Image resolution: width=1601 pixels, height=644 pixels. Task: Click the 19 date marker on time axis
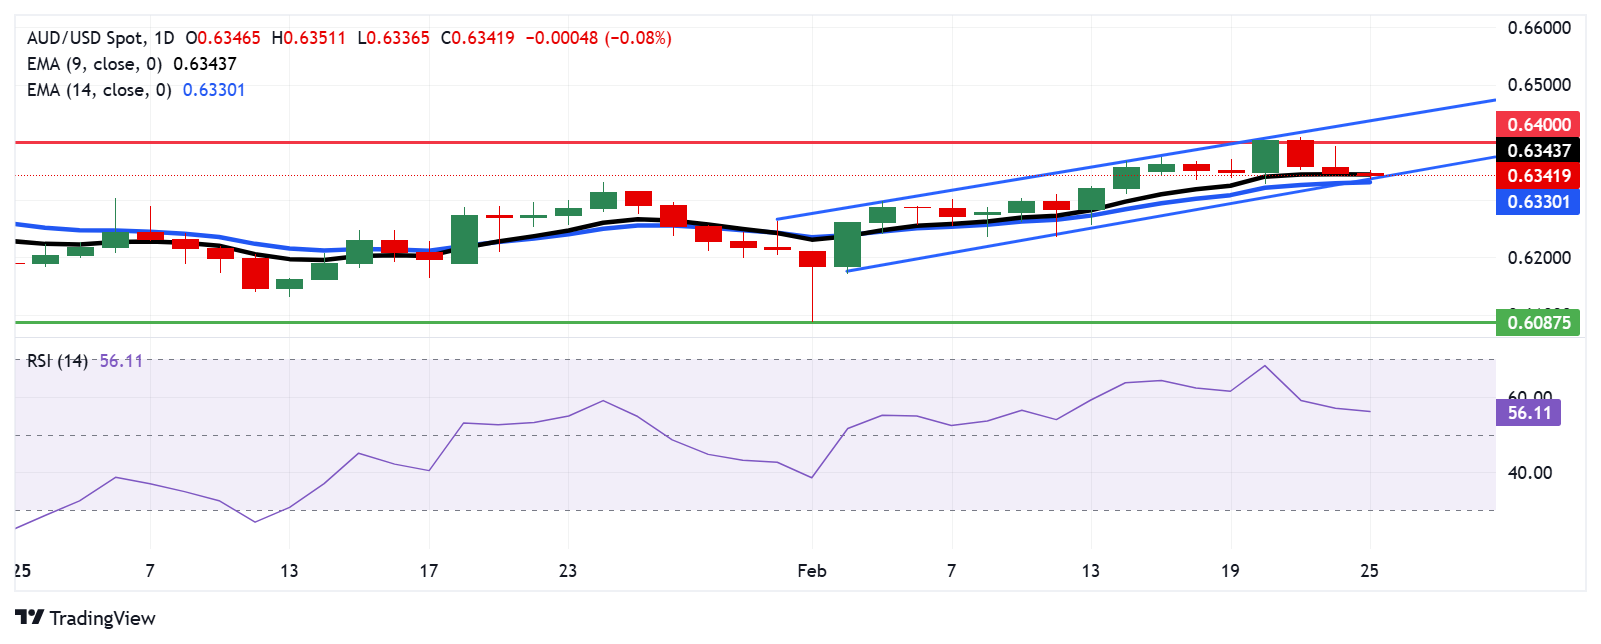pos(1230,571)
